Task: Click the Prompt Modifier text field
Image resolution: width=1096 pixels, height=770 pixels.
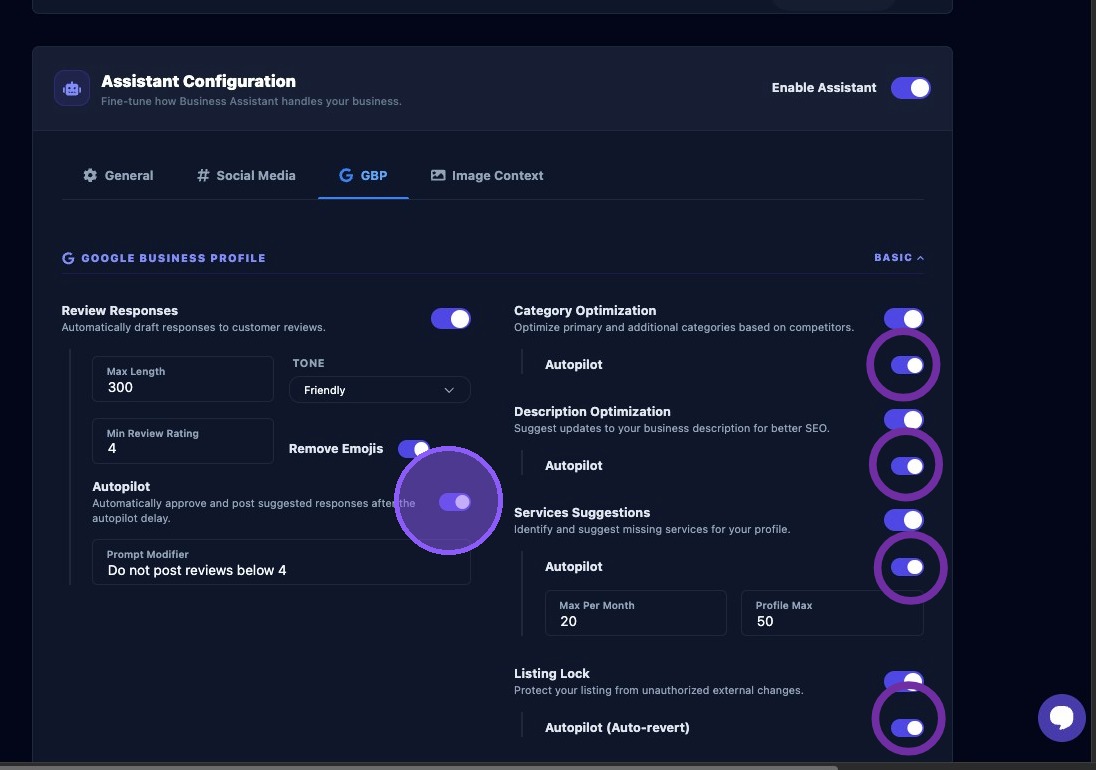Action: point(281,562)
